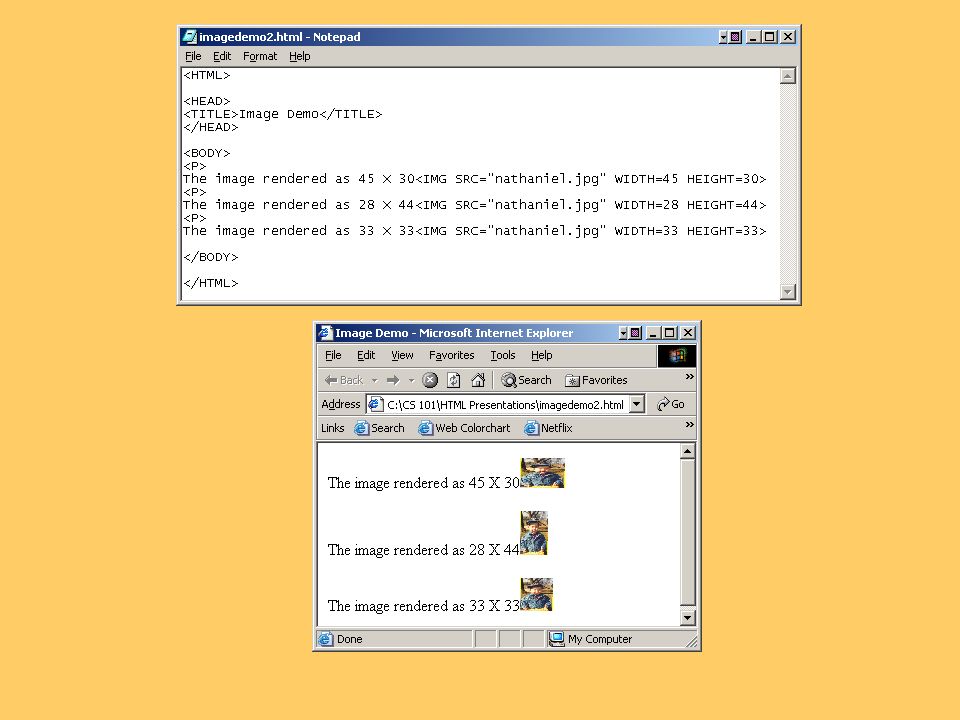
Task: Expand the Links bar overflow chevron
Action: click(689, 424)
